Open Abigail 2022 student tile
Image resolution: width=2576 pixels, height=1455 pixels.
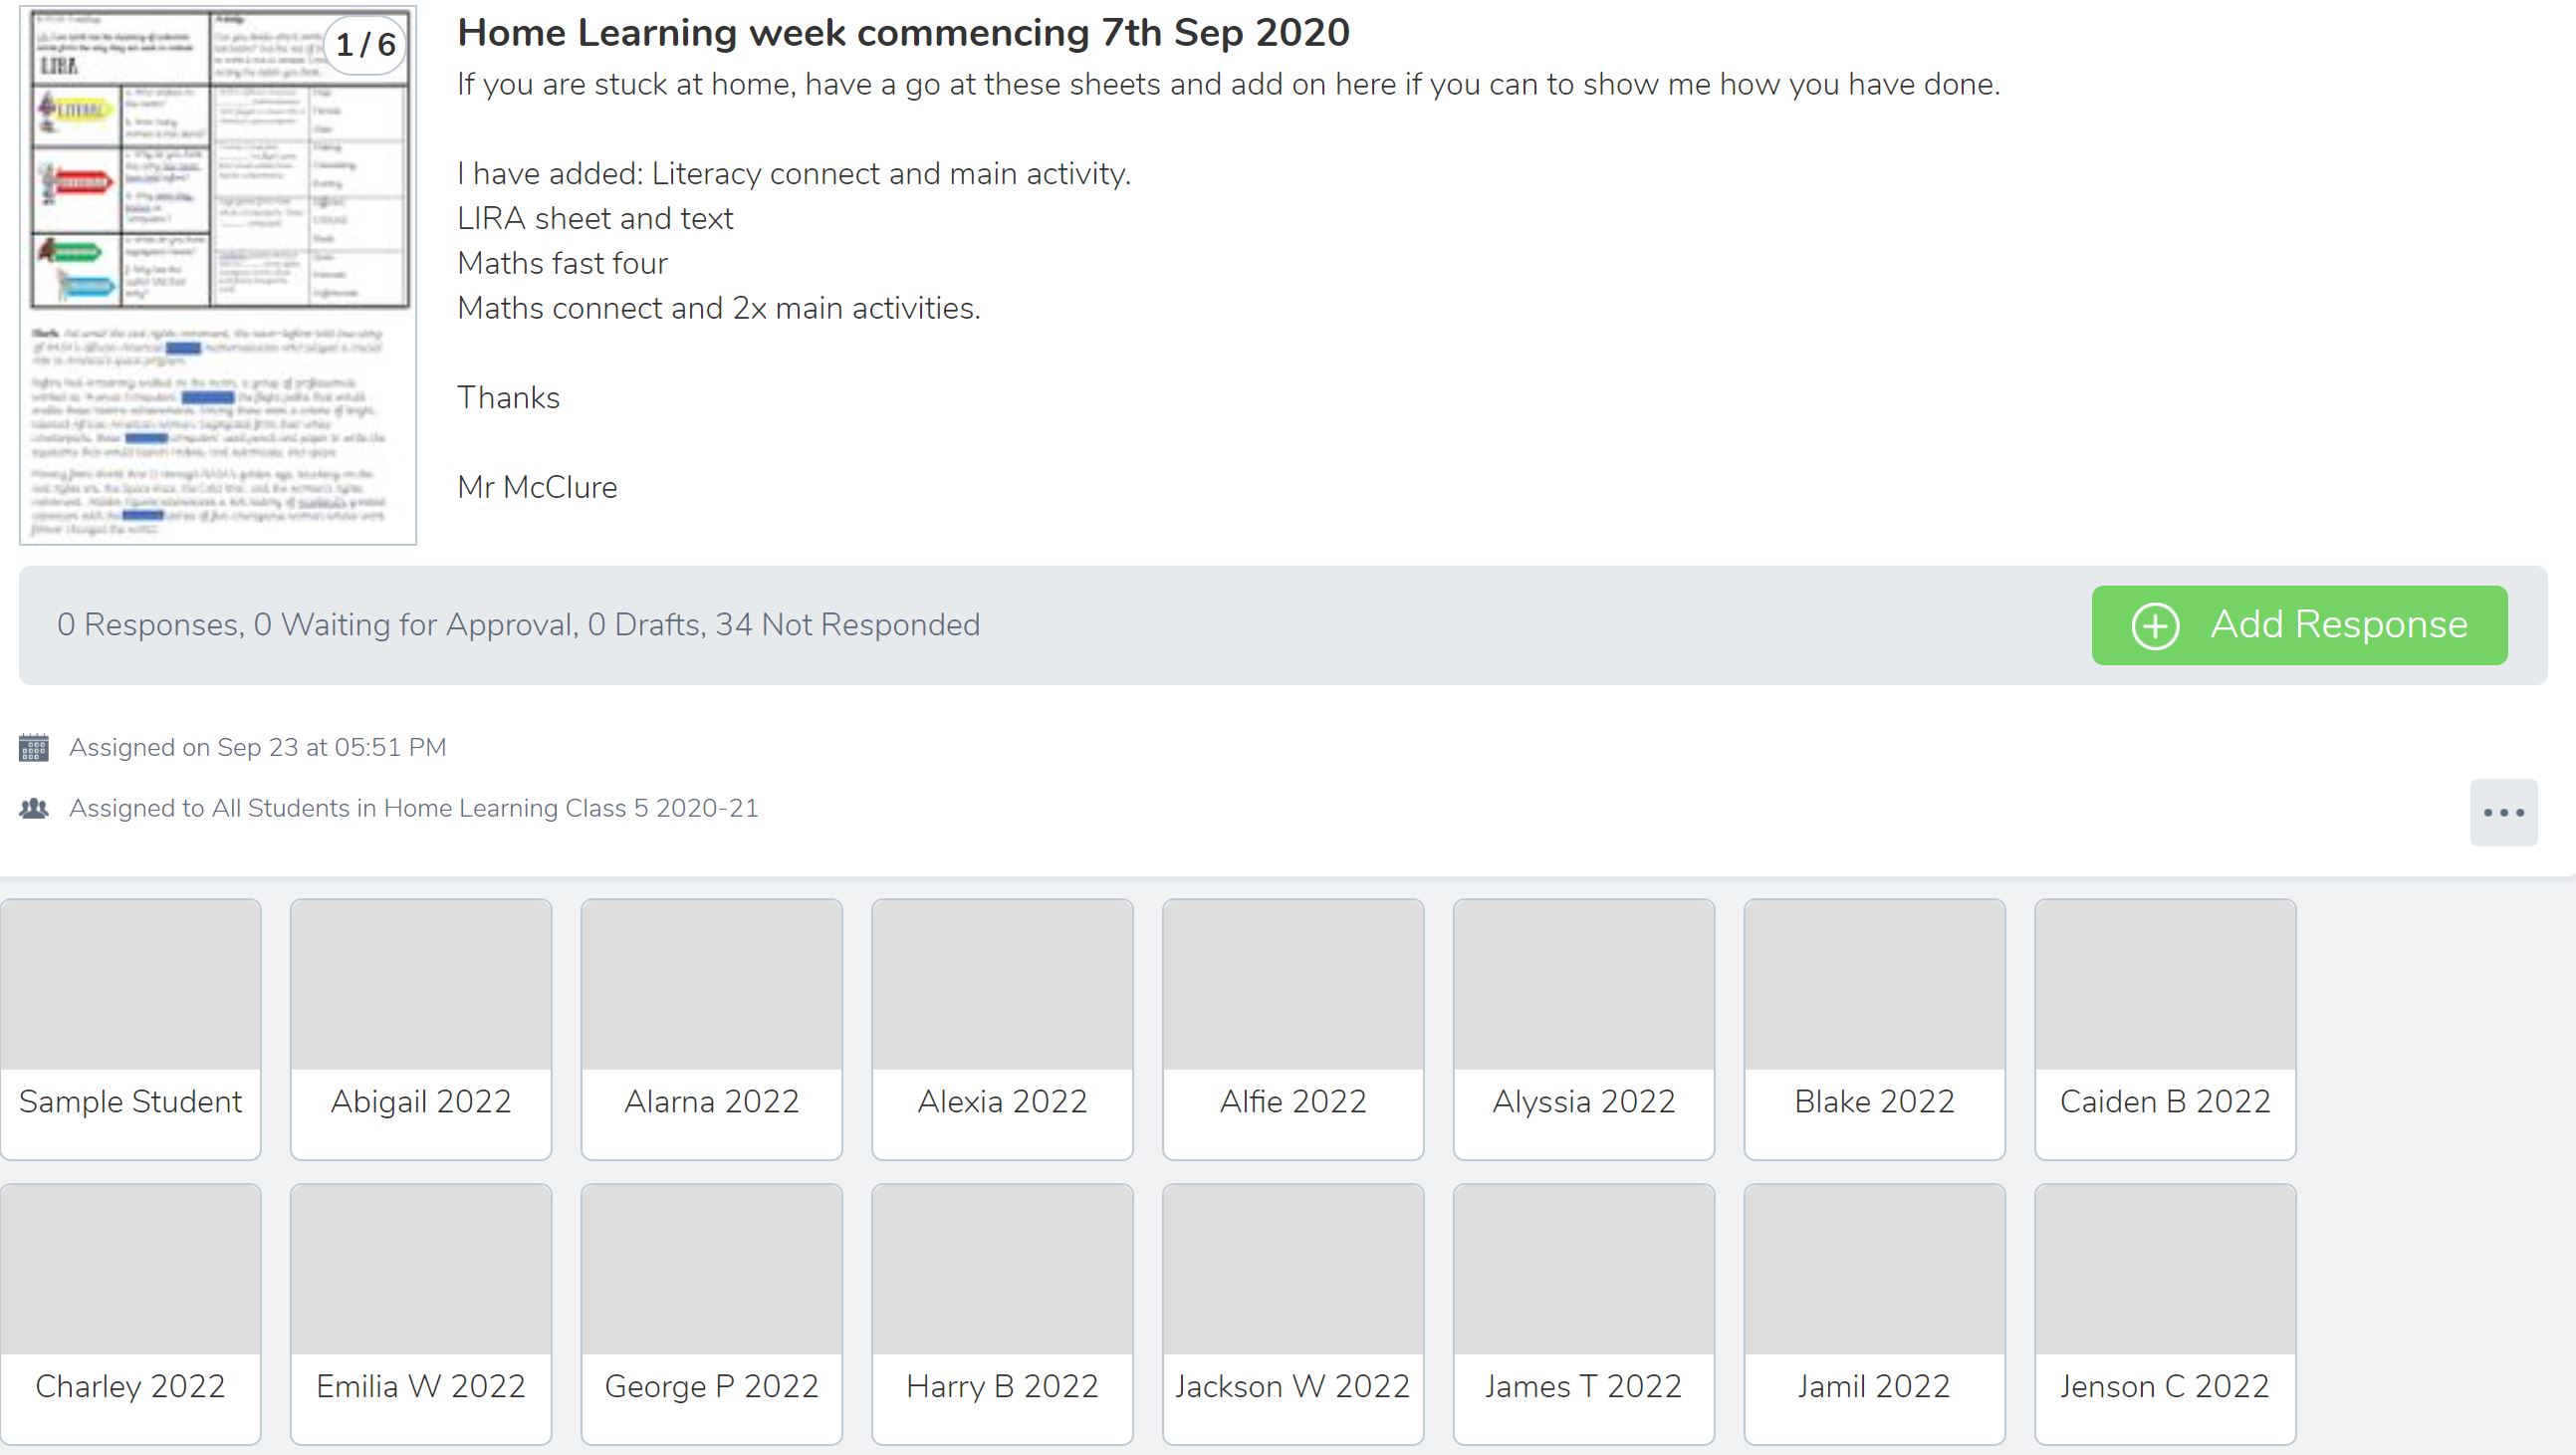(421, 1028)
